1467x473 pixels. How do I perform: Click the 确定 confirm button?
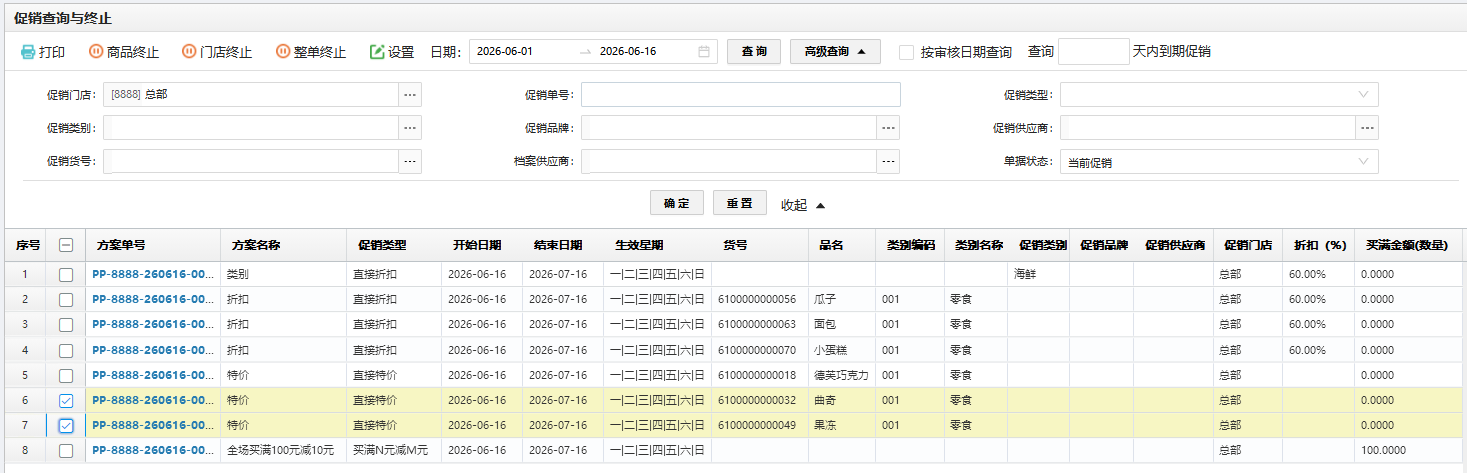[x=677, y=203]
